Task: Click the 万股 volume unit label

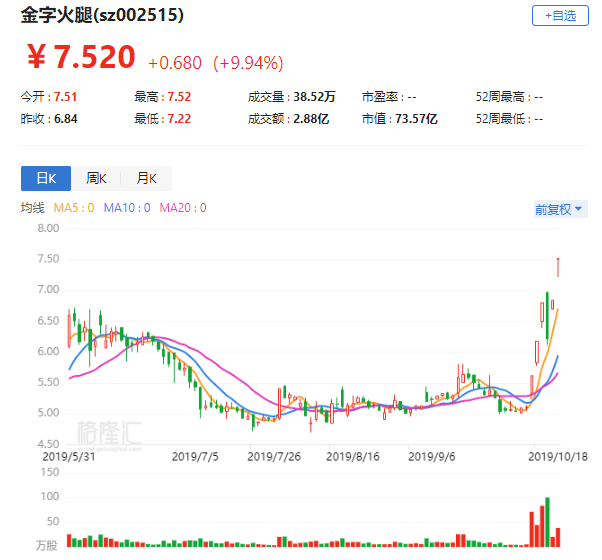Action: click(x=46, y=545)
